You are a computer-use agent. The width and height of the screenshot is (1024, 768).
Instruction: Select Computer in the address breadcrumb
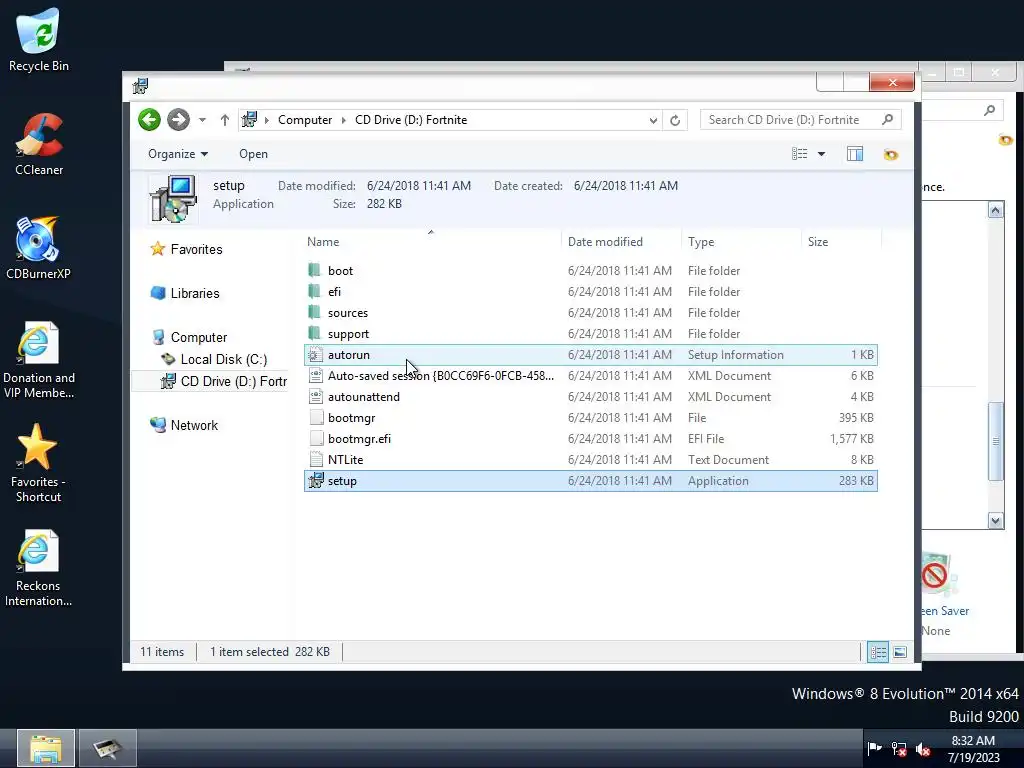coord(305,120)
